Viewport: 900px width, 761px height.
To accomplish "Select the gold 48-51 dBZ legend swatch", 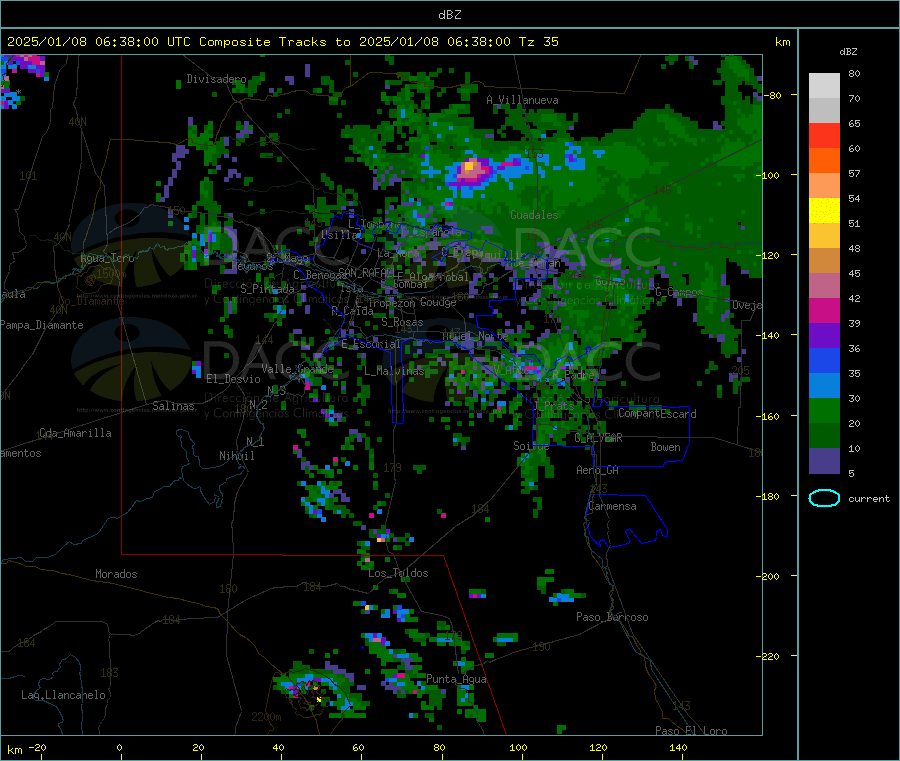I will point(824,236).
